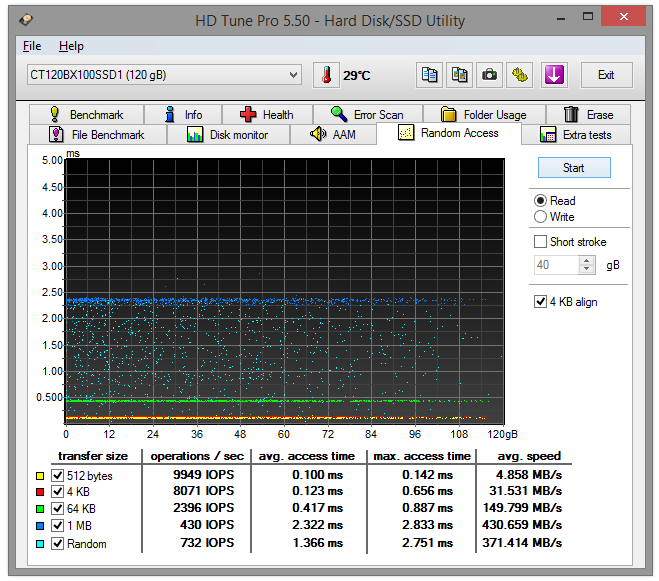Click the red 4 KB color swatch
Viewport: 659px width, 581px height.
pos(40,492)
